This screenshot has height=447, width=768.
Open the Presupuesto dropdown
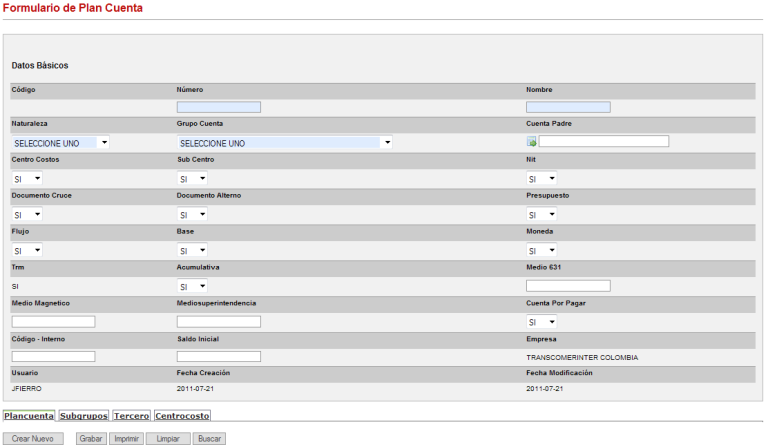[541, 215]
